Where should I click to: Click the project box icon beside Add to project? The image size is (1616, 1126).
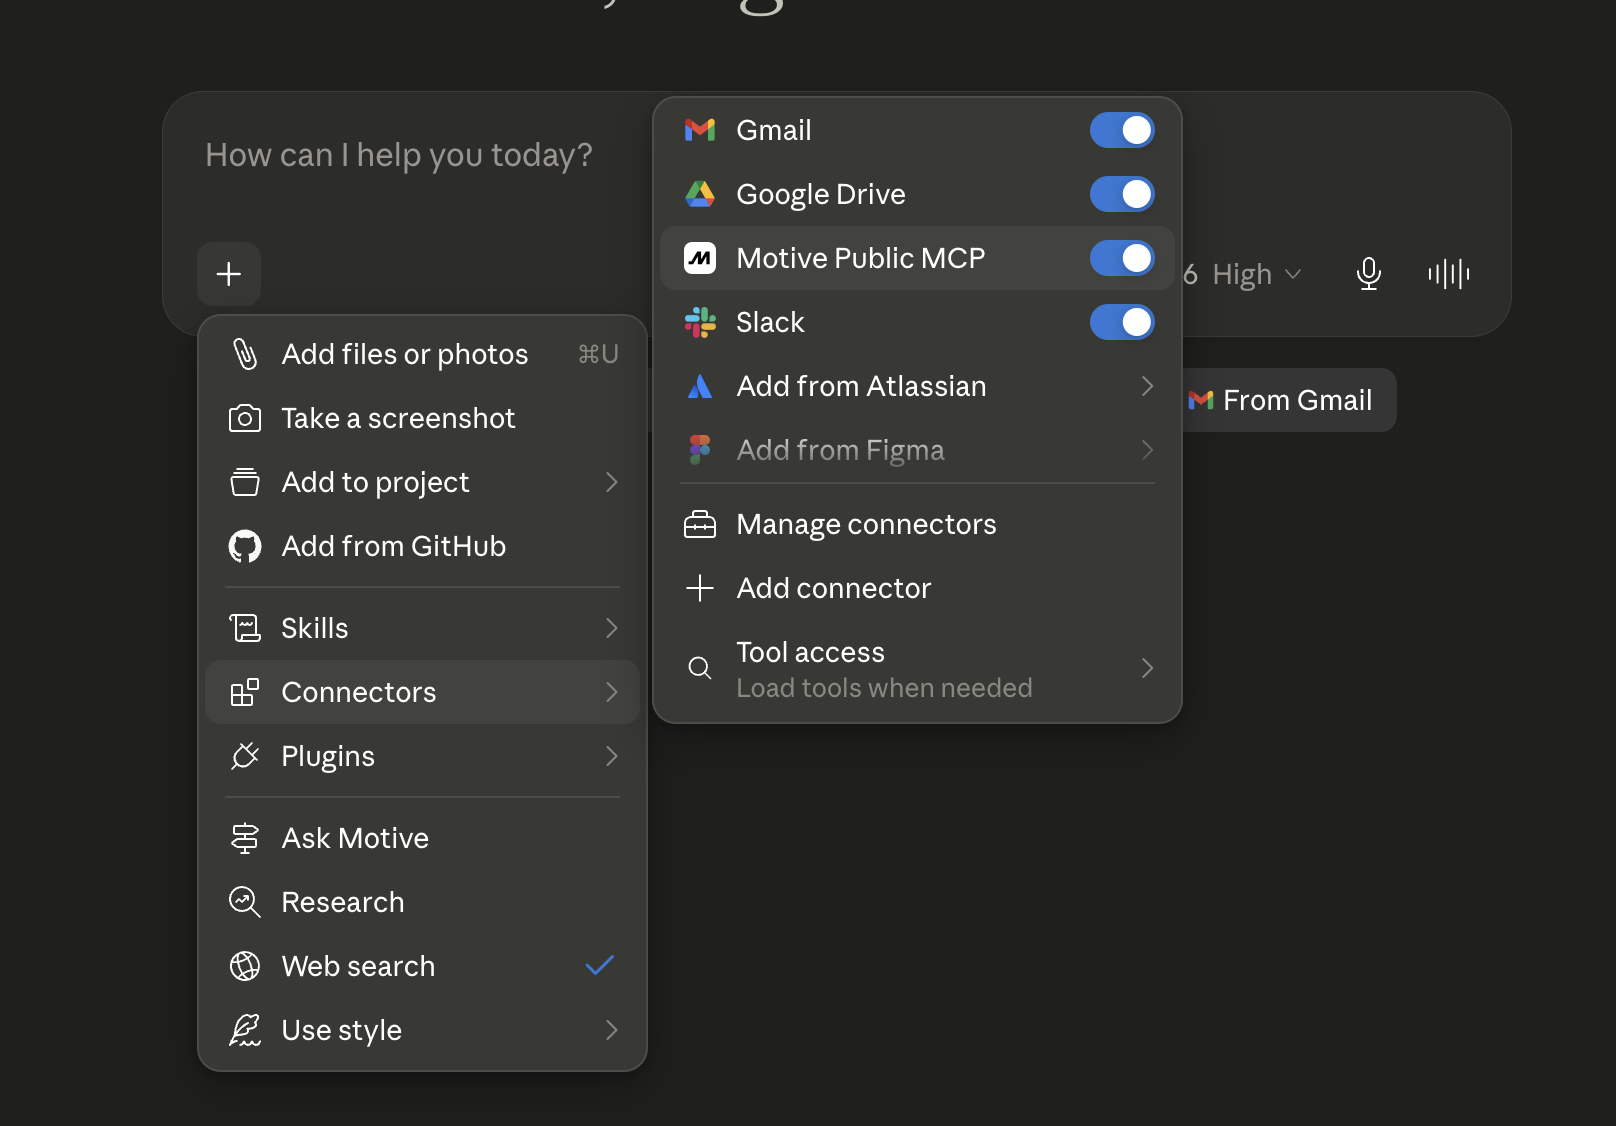click(x=245, y=482)
